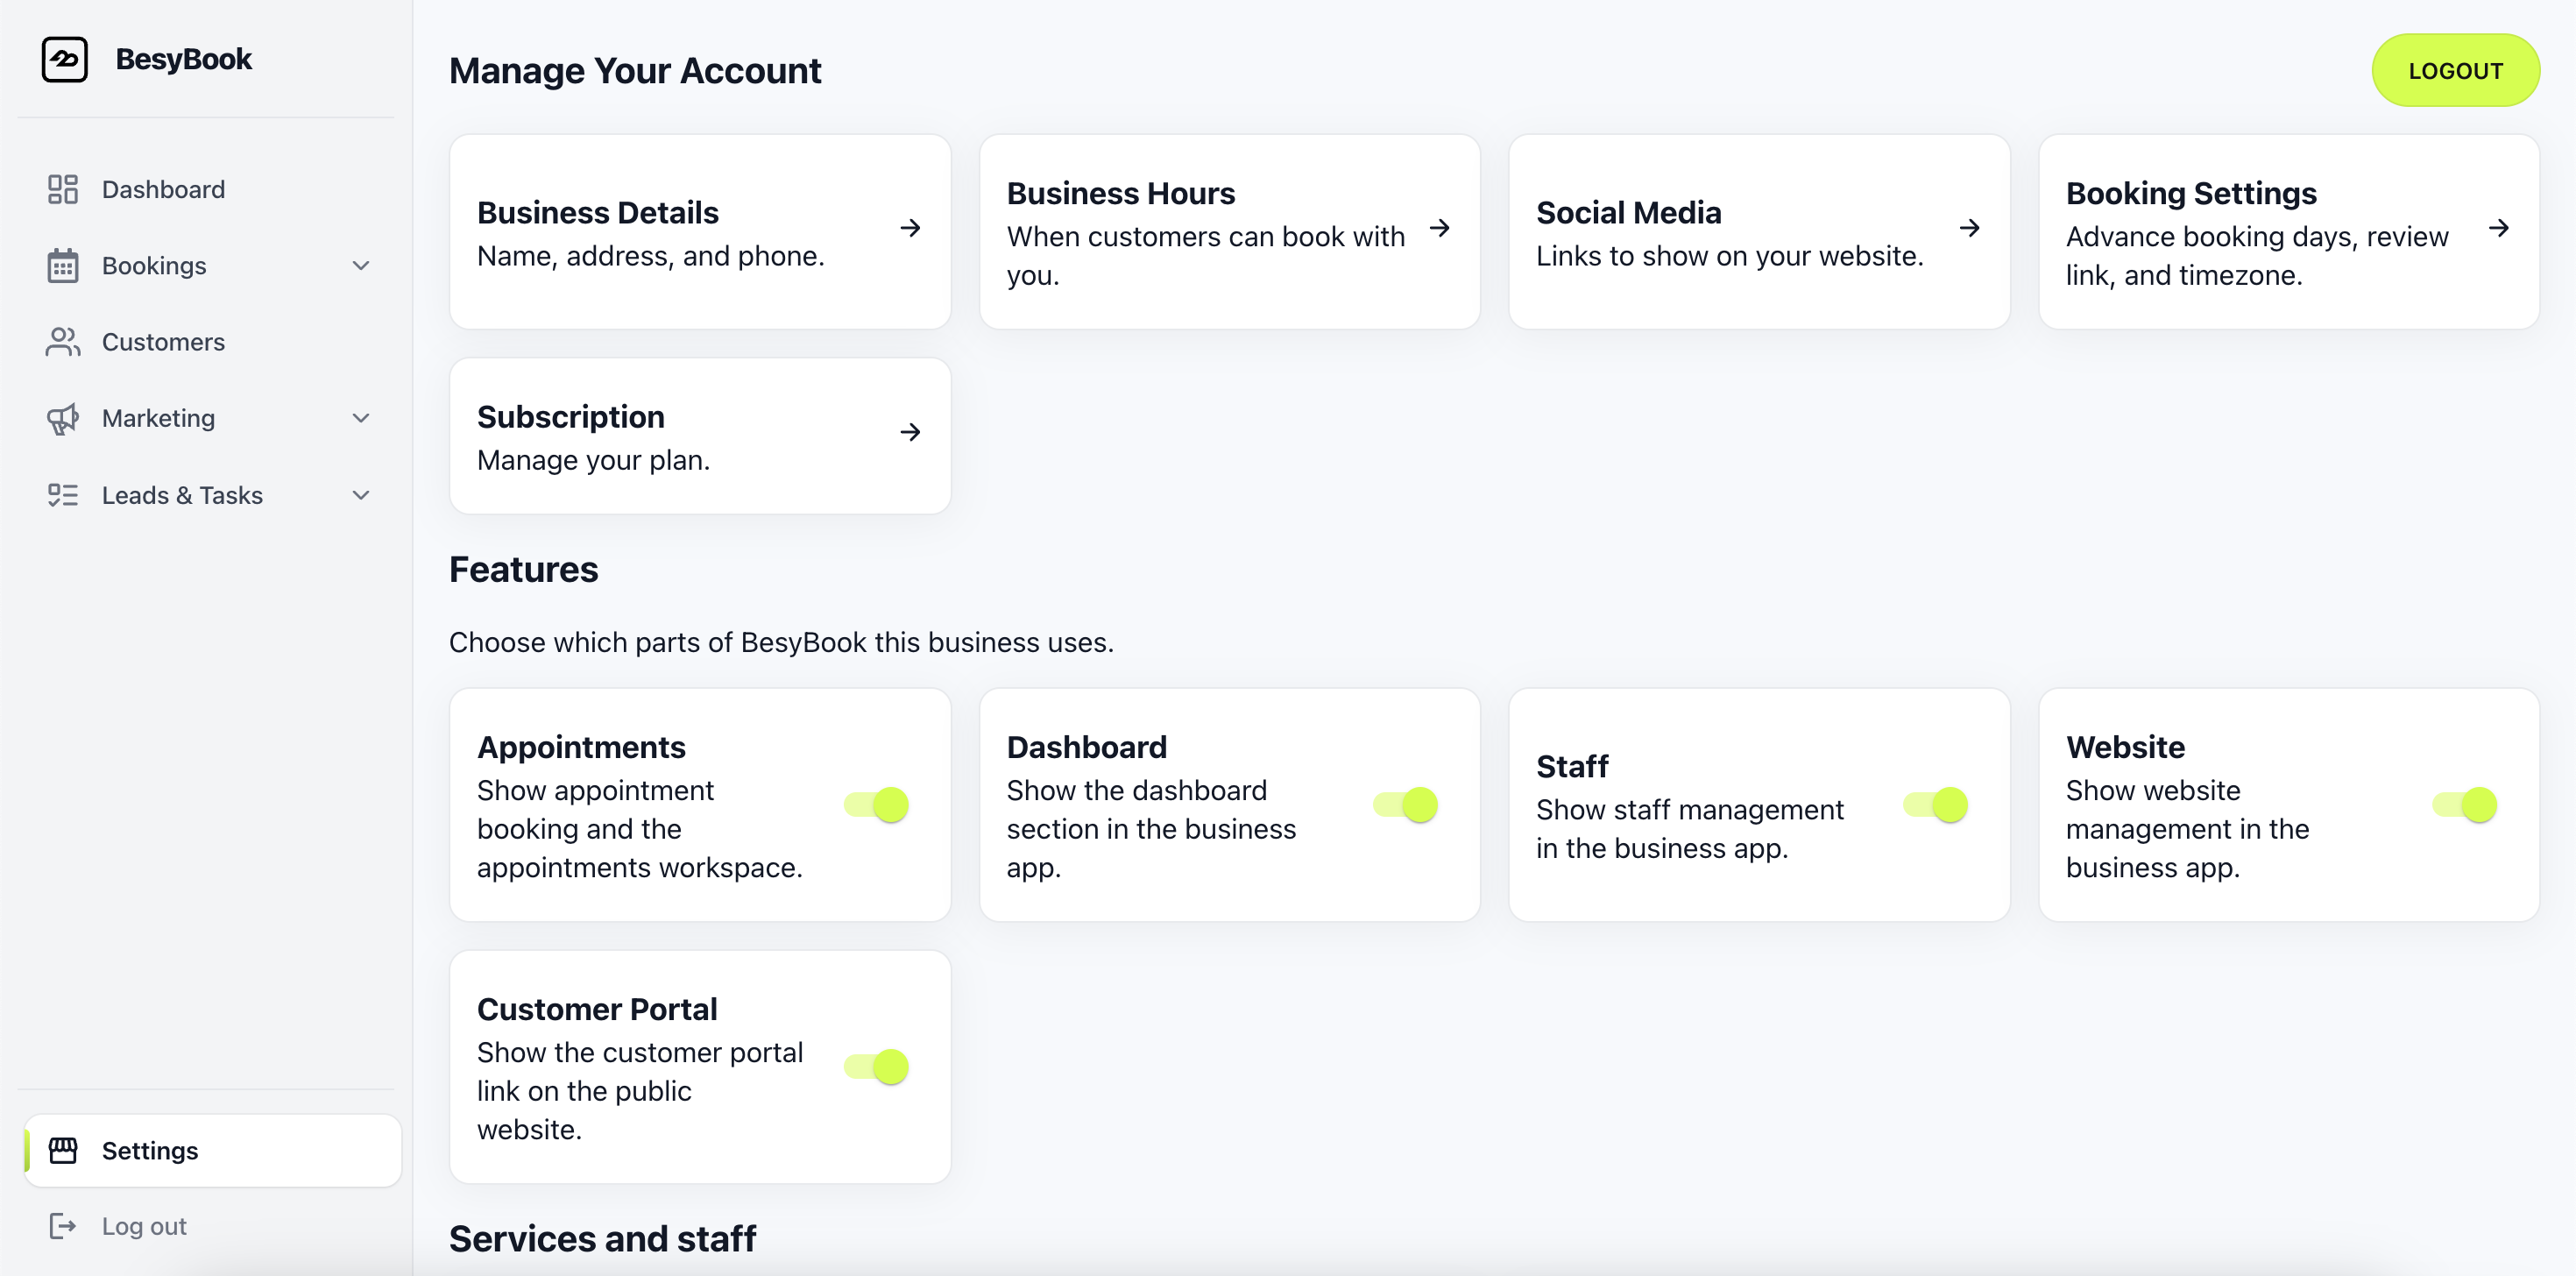The height and width of the screenshot is (1276, 2576).
Task: Open the Subscription plan title
Action: 570,417
